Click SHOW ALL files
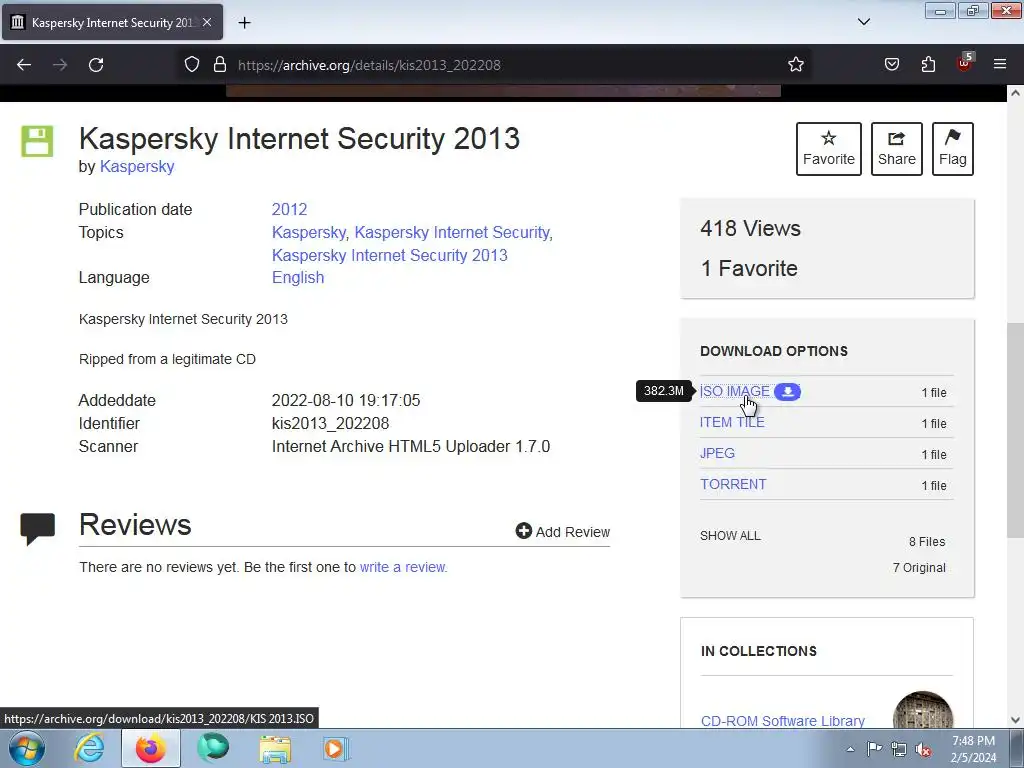Screen dimensions: 1024x768 (x=730, y=536)
